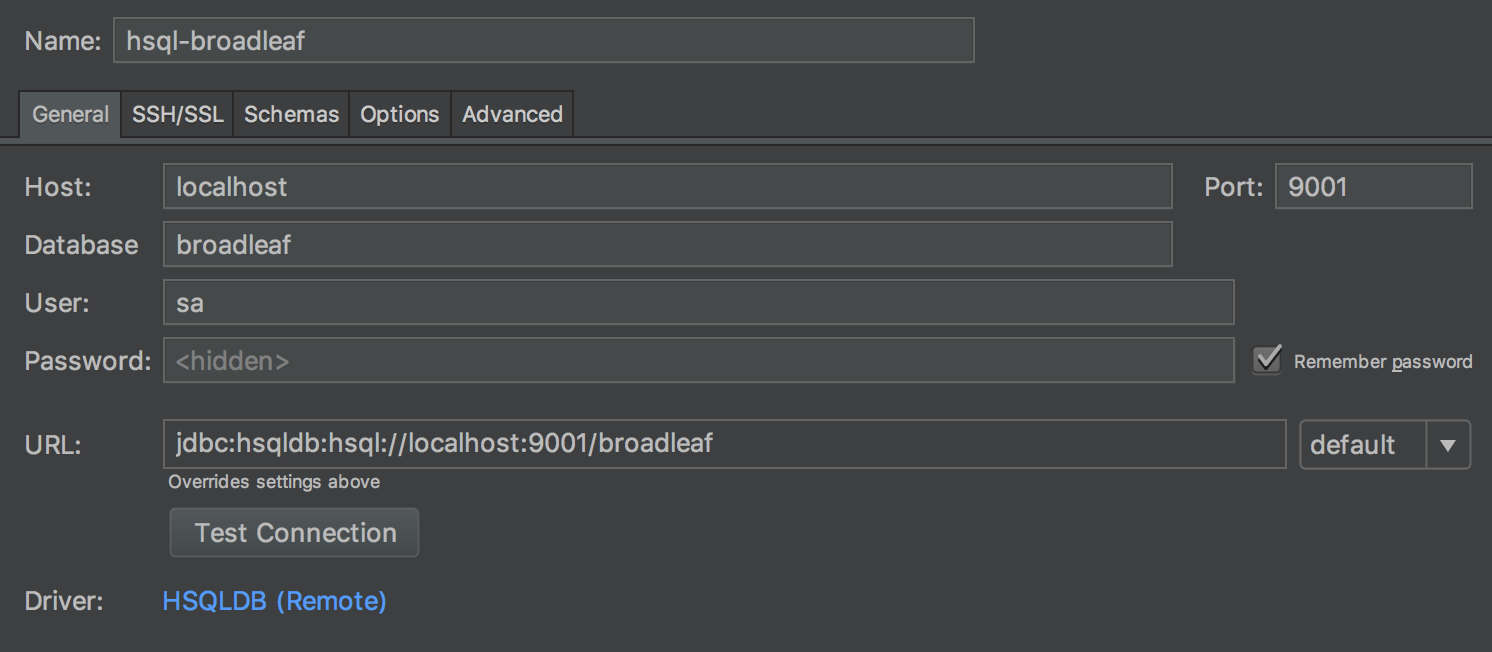The image size is (1492, 652).
Task: Switch to the SSH/SSL tab
Action: click(177, 113)
